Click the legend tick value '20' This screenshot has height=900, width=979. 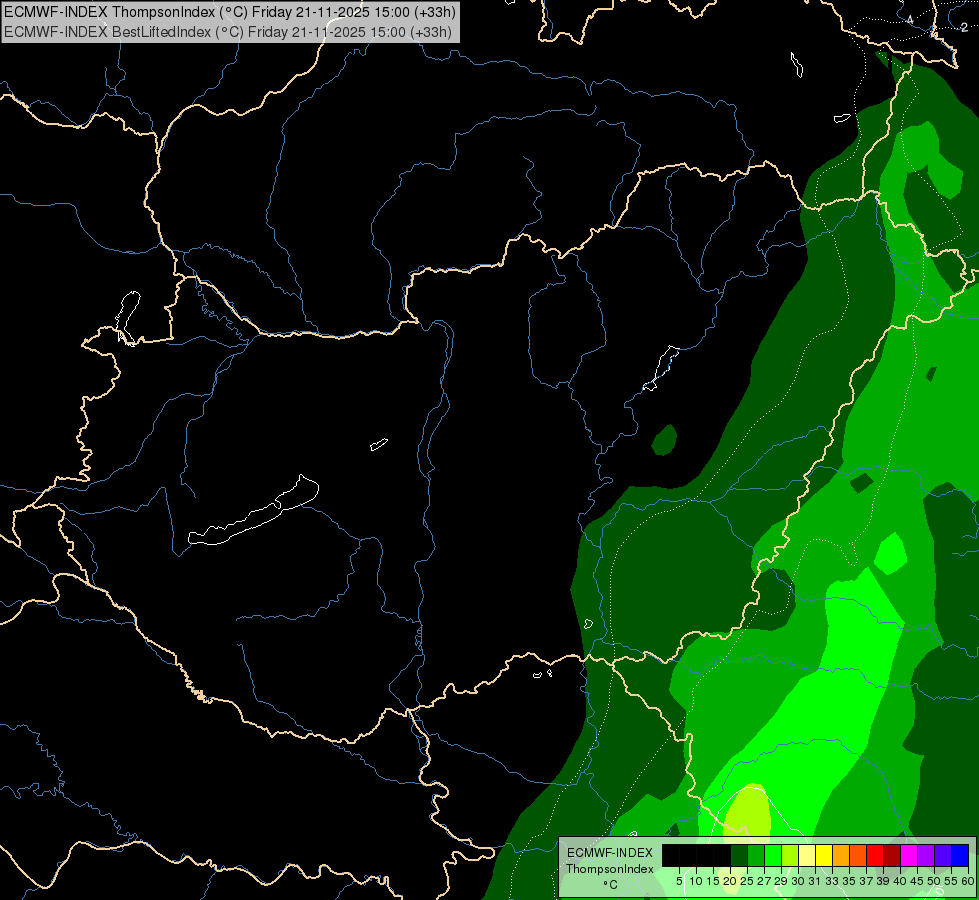[730, 881]
